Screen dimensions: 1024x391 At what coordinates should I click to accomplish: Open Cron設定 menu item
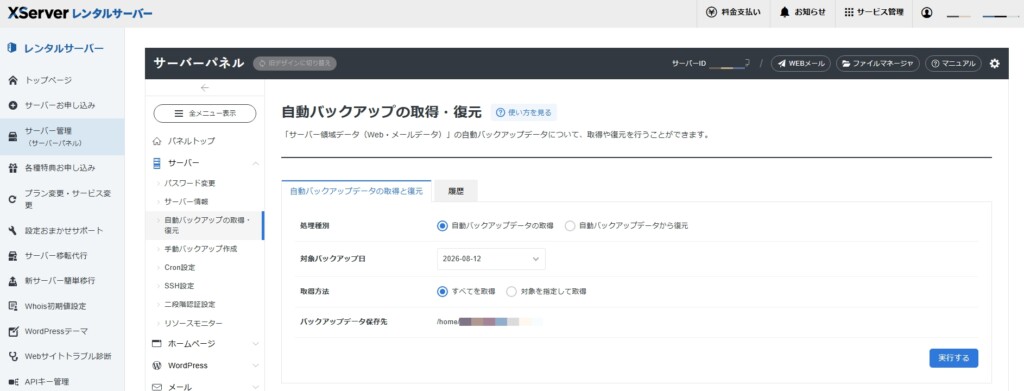click(x=180, y=268)
